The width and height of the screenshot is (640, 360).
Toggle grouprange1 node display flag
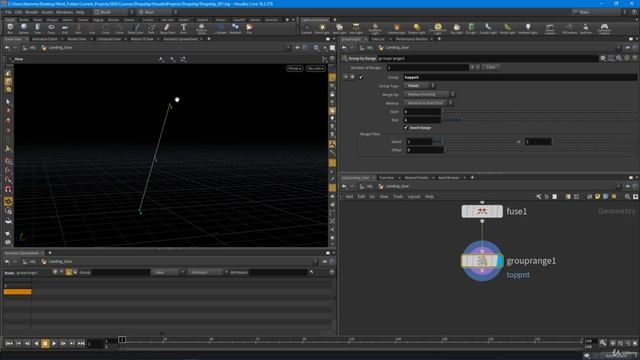(x=500, y=261)
